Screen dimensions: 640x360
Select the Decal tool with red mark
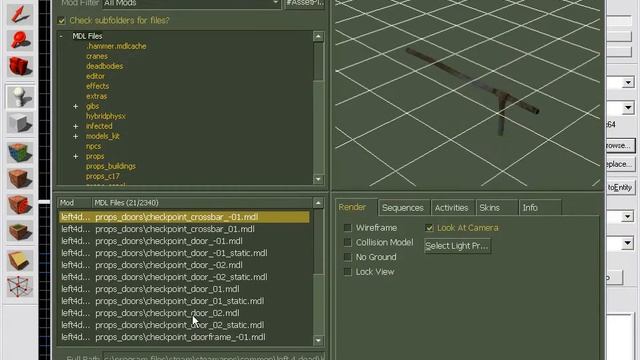19,205
